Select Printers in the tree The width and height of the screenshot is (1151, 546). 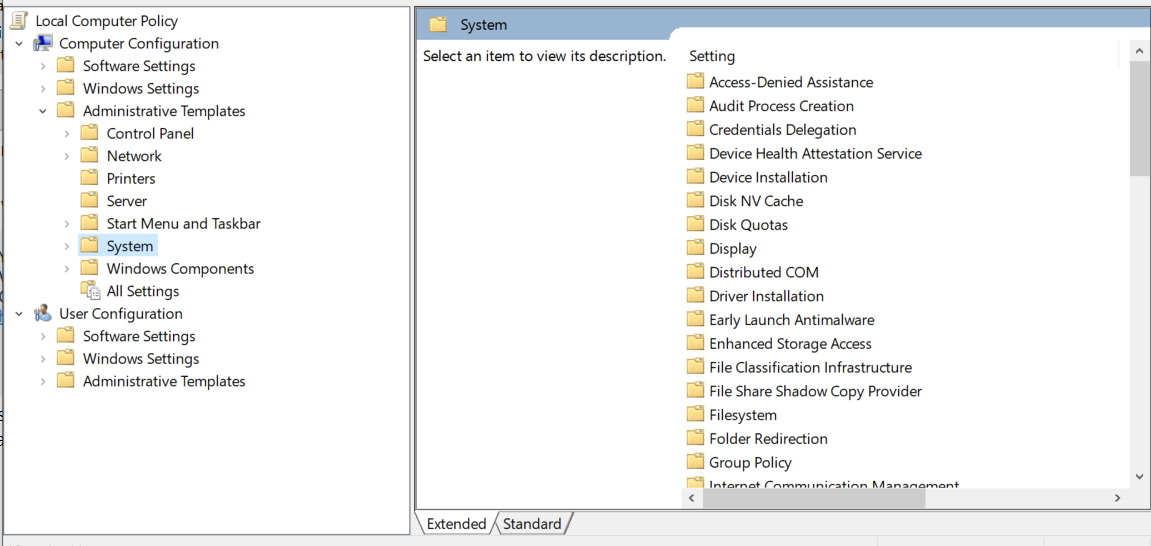click(131, 178)
